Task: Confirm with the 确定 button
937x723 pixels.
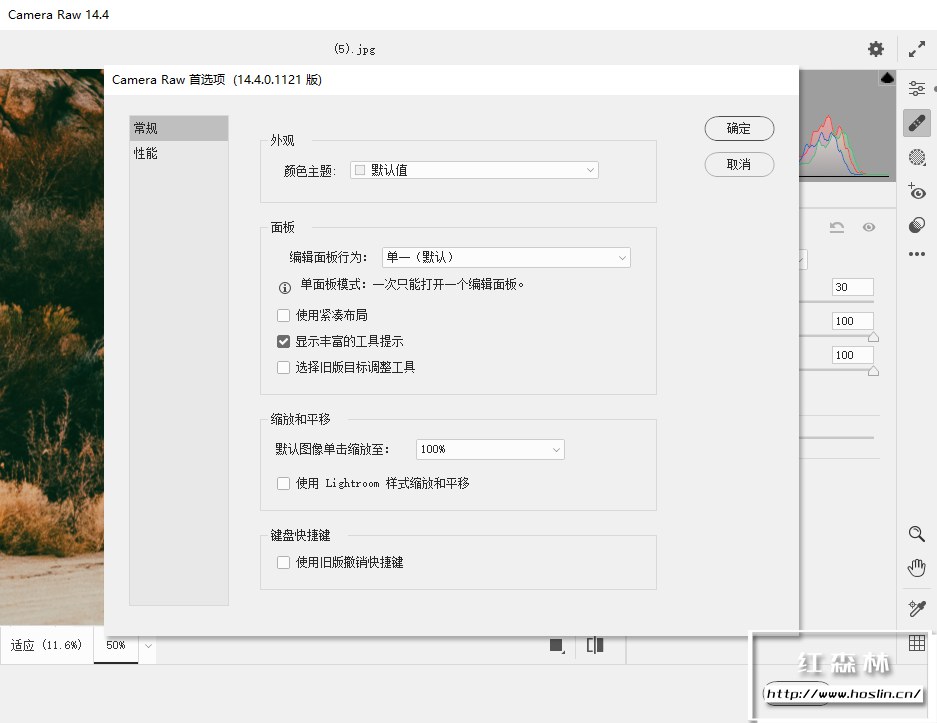Action: (739, 128)
